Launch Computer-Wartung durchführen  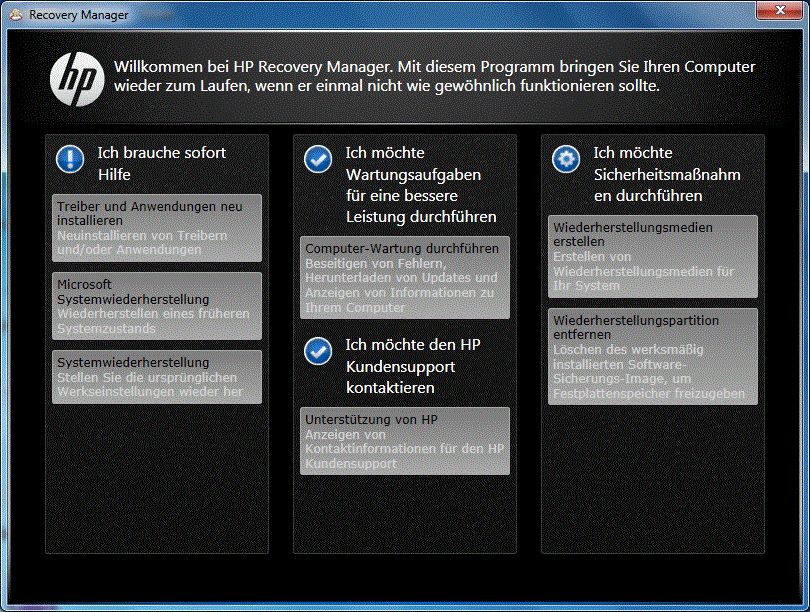(405, 277)
